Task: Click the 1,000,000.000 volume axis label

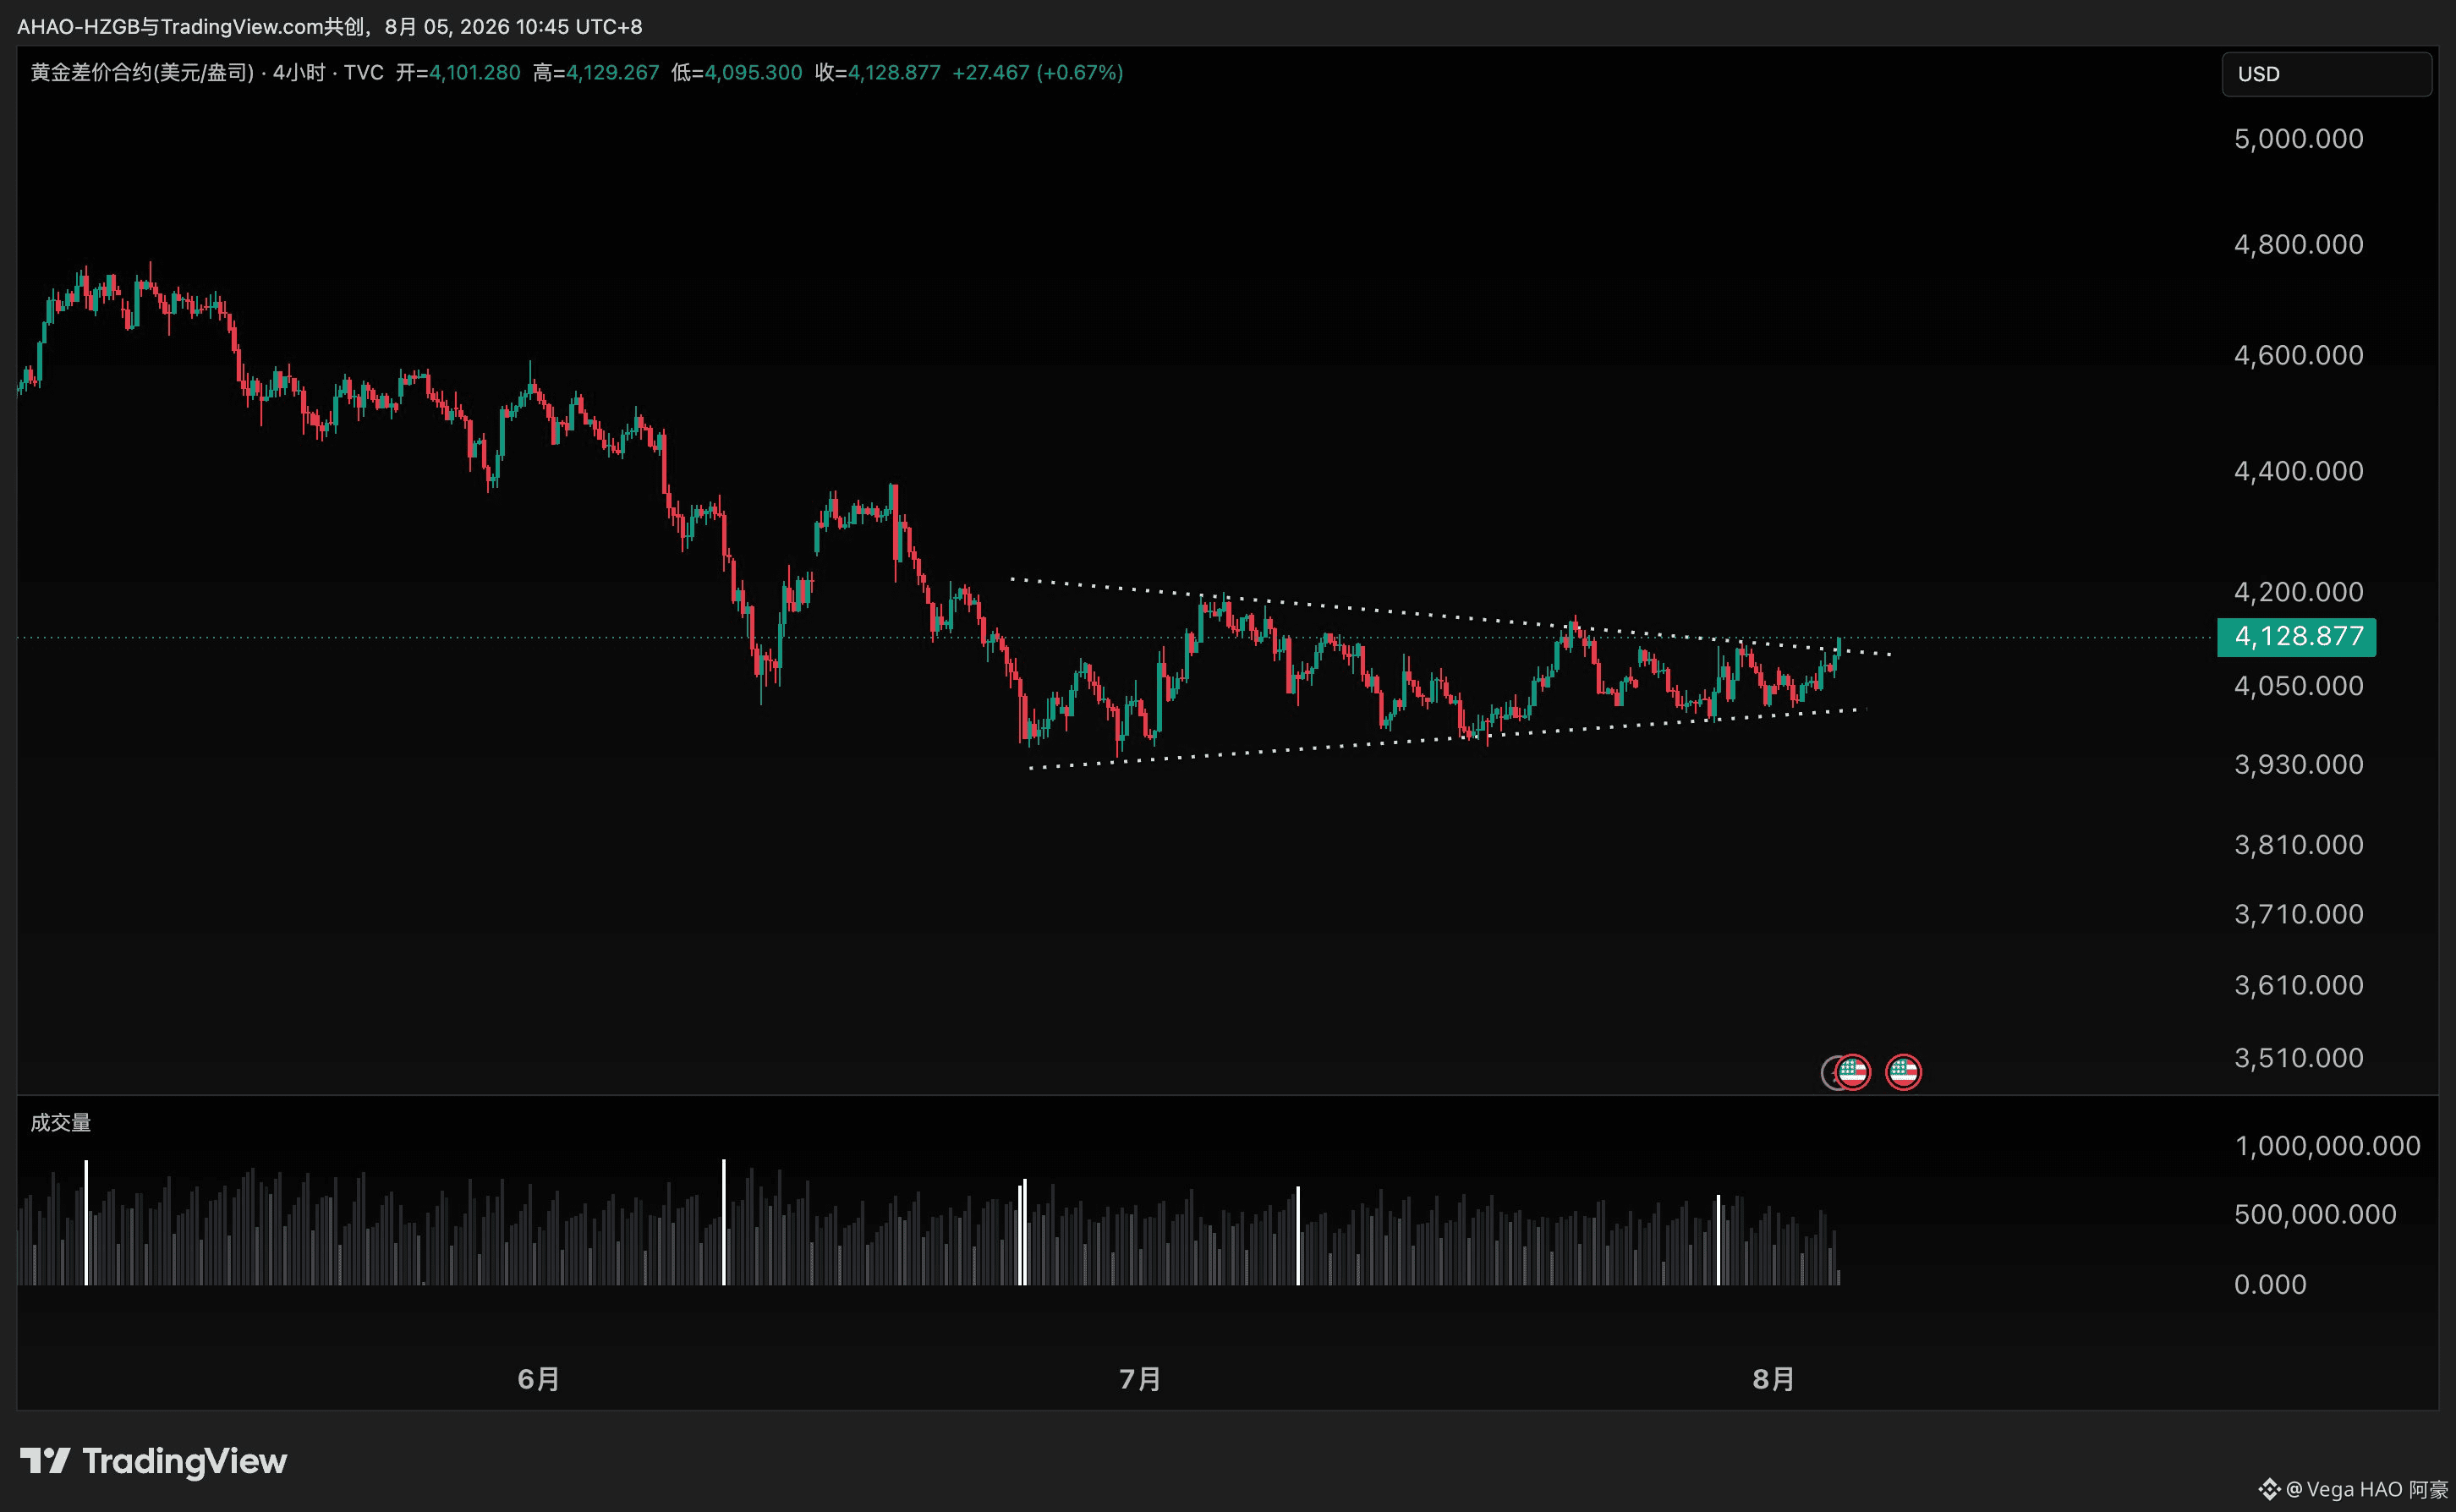Action: [x=2328, y=1146]
